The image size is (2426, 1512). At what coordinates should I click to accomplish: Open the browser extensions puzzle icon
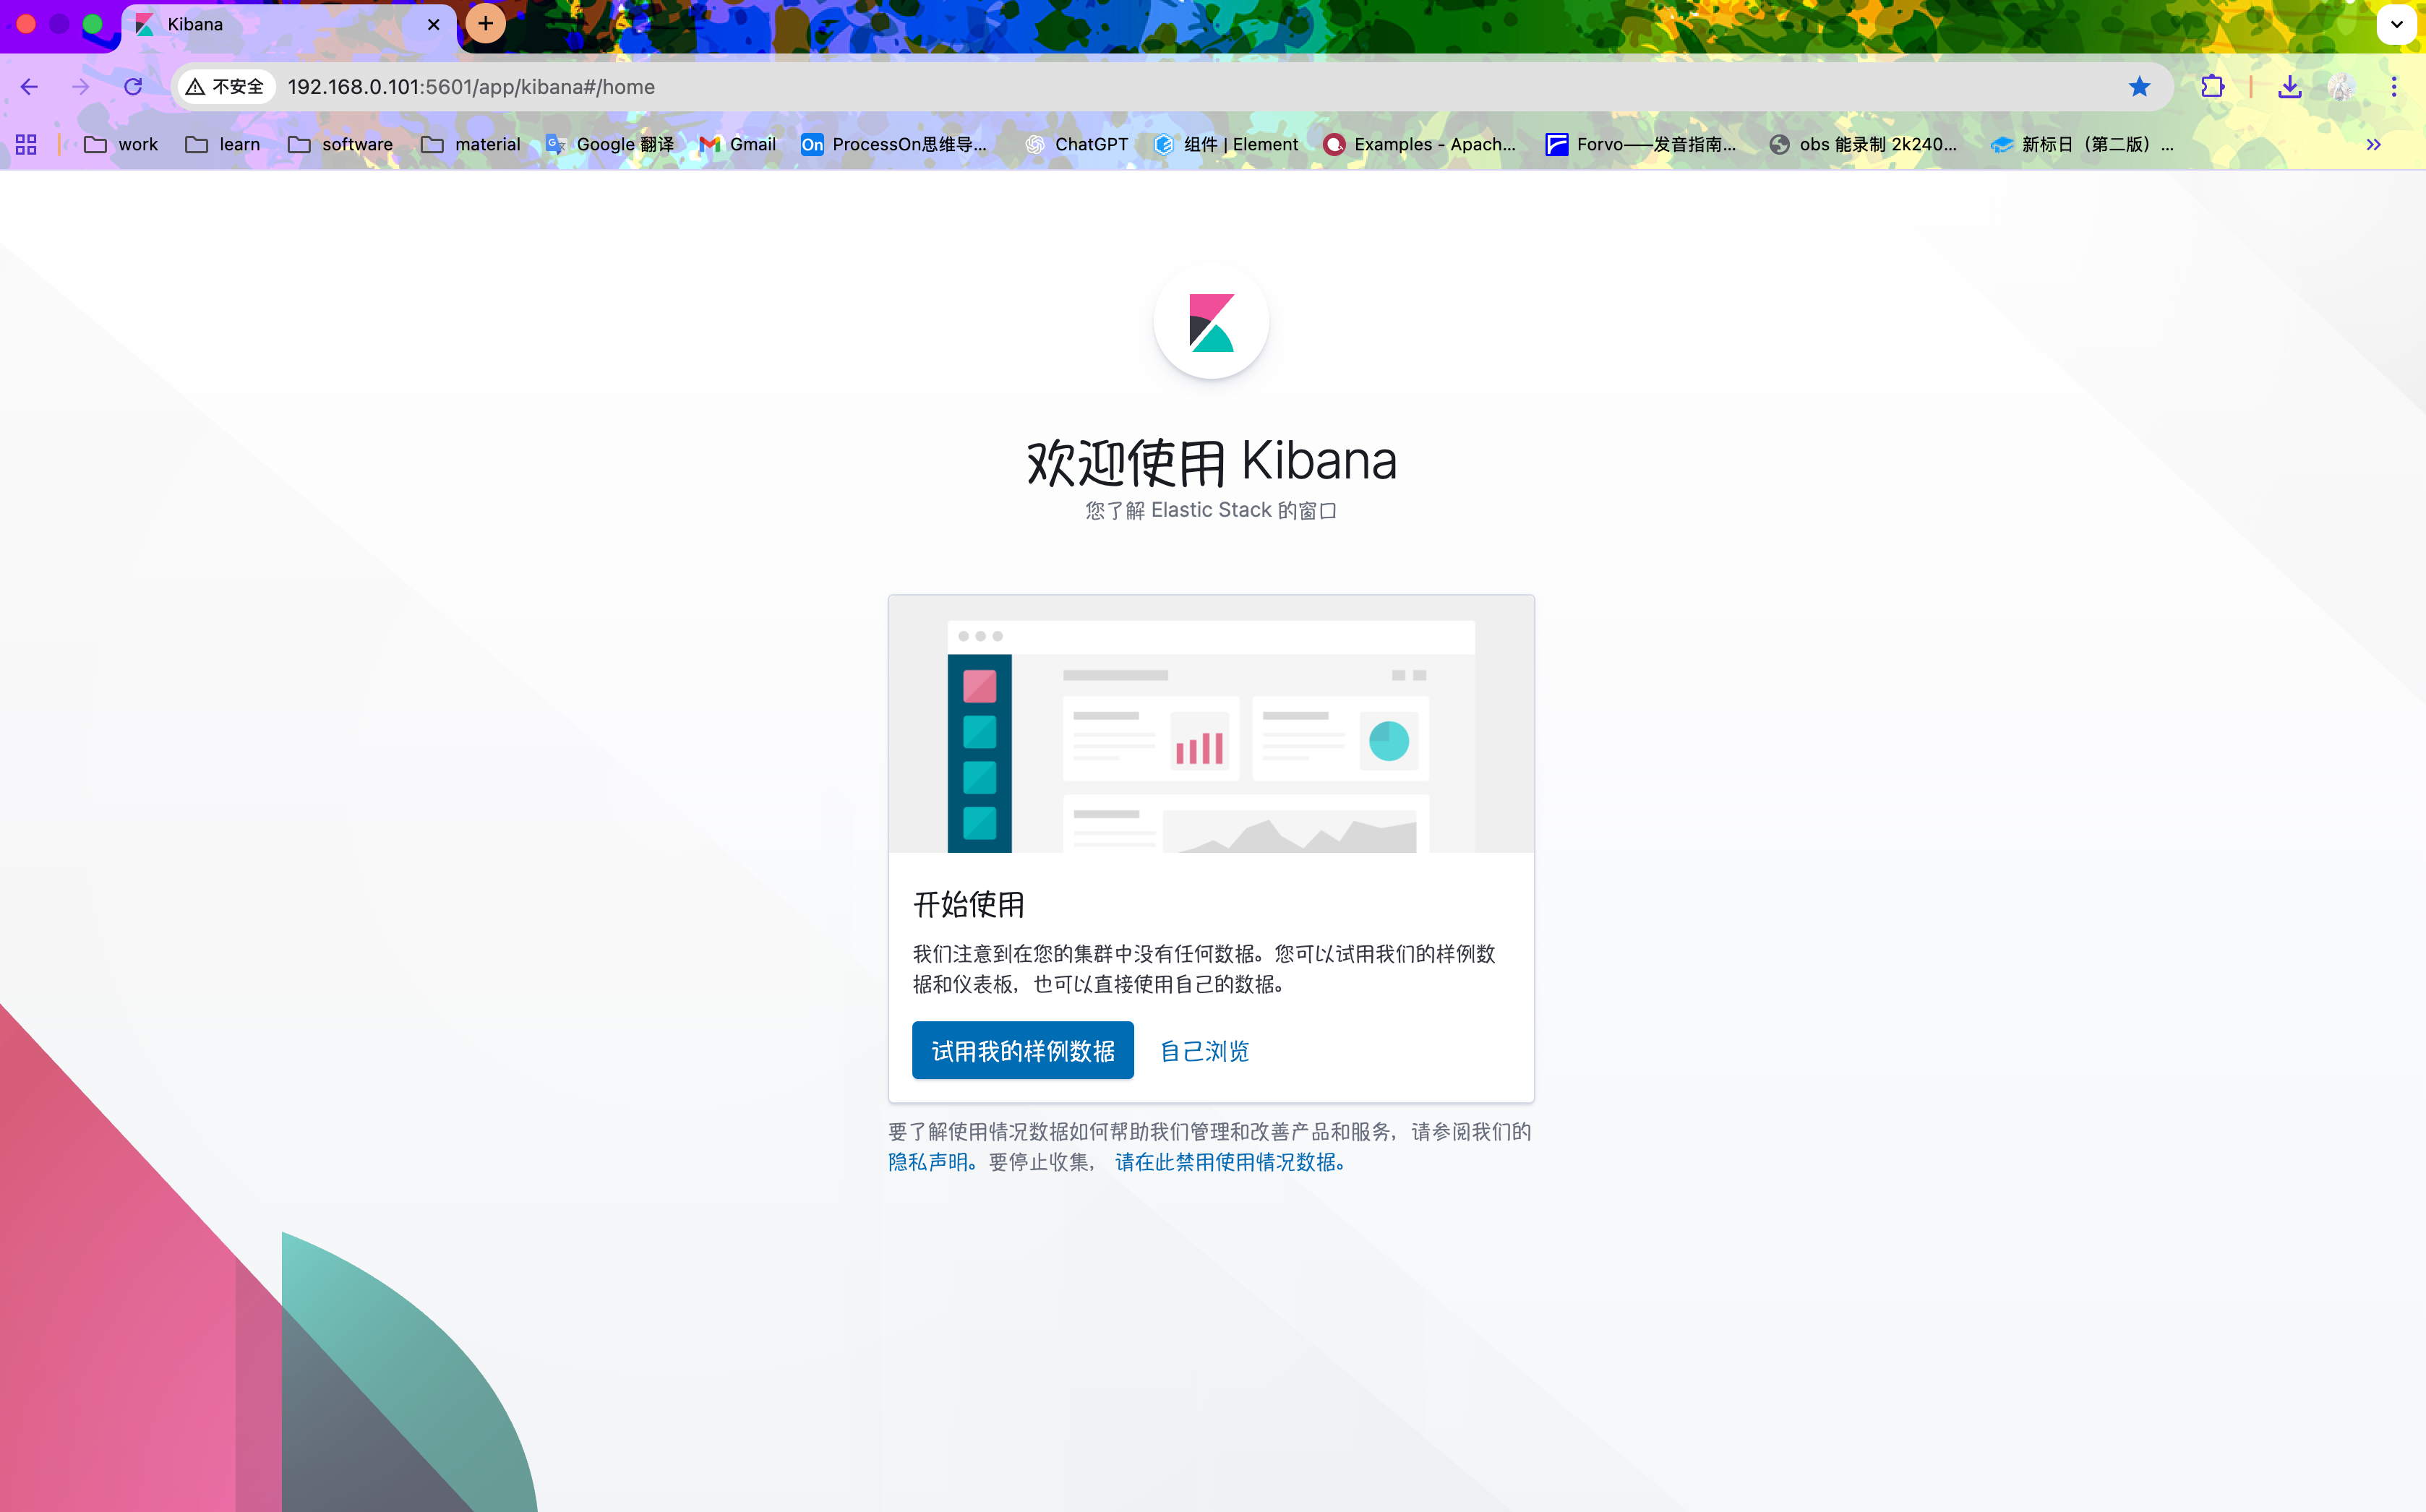tap(2212, 87)
